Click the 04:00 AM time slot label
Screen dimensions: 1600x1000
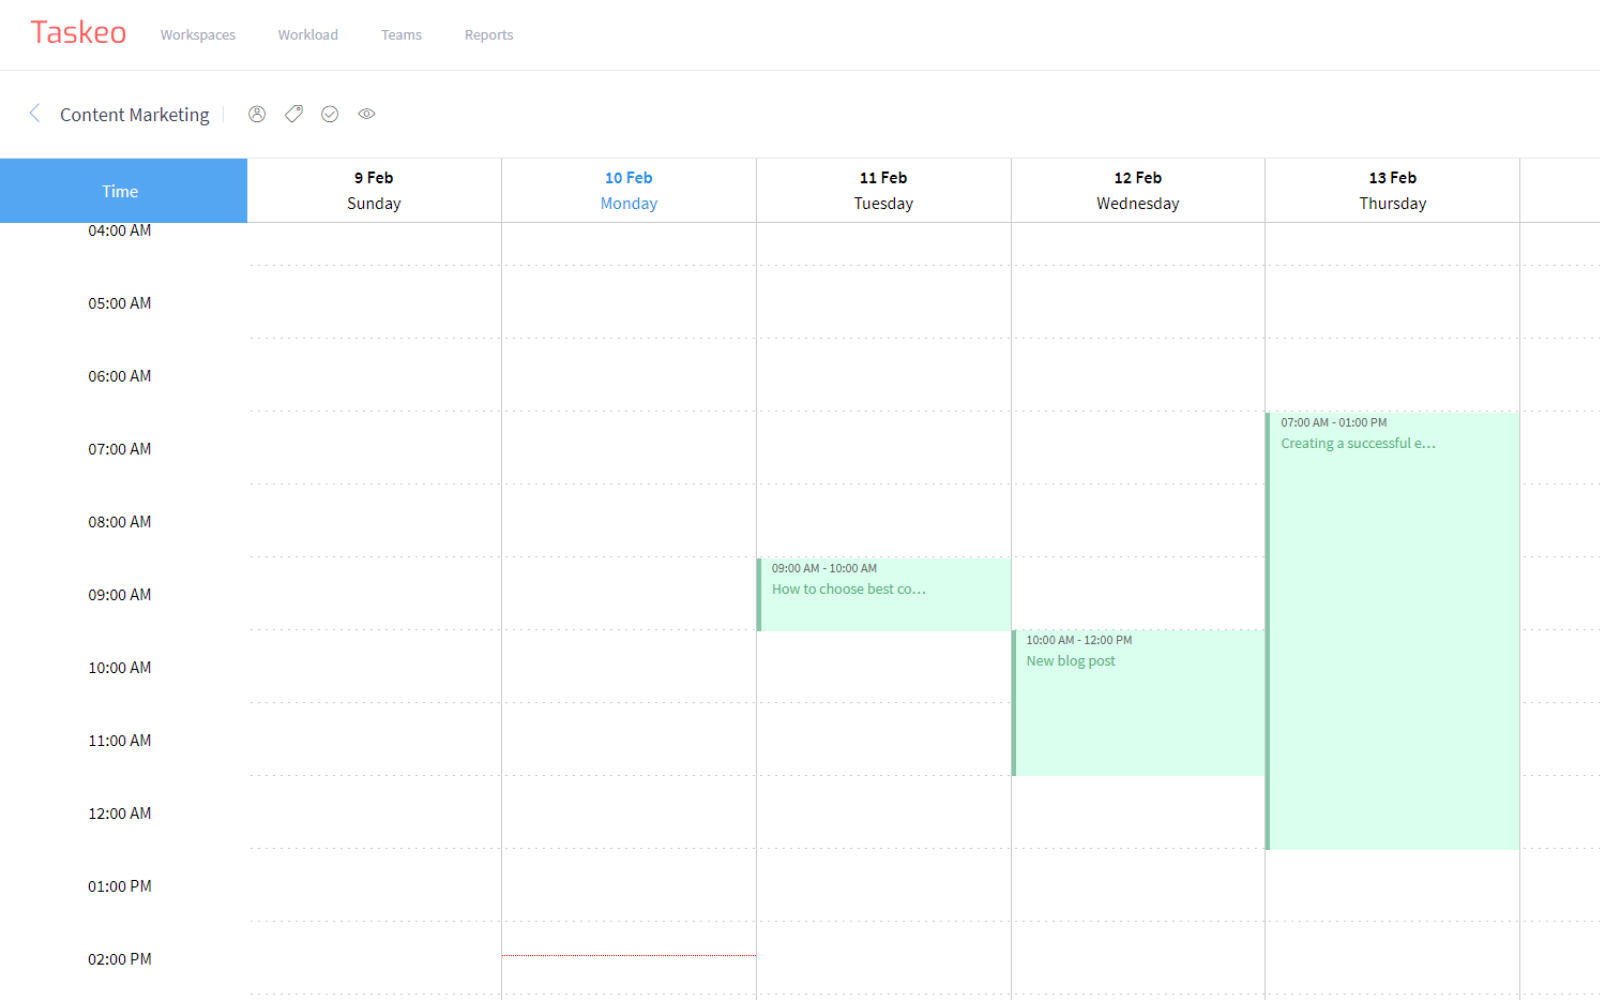(120, 230)
